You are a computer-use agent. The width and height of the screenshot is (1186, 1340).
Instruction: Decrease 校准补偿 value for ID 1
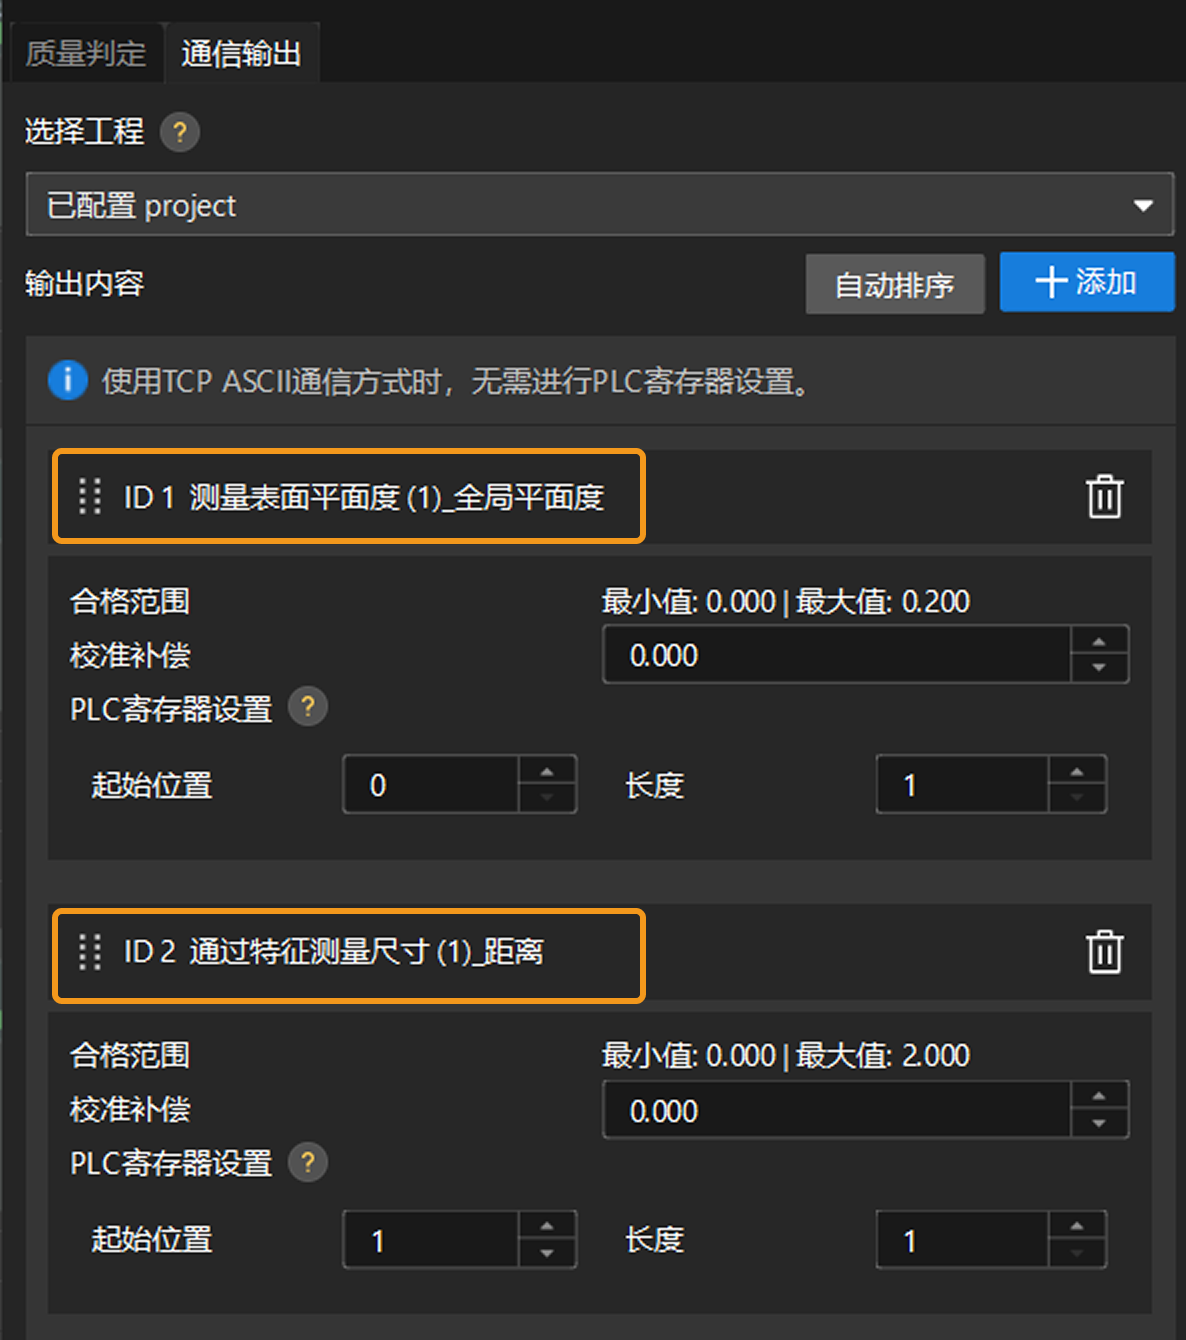point(1099,668)
